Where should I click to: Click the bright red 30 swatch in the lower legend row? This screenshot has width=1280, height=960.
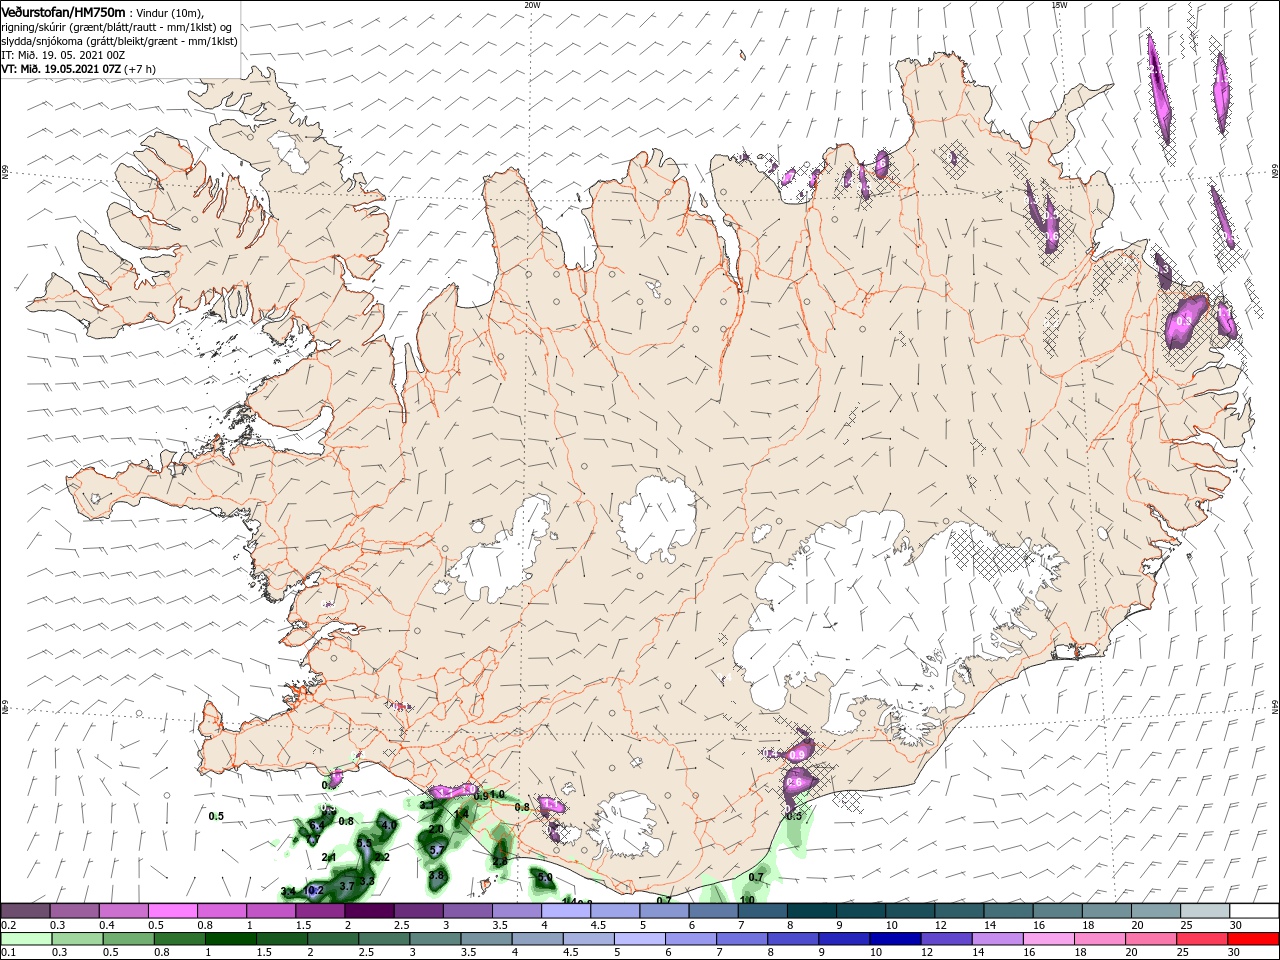[1251, 939]
